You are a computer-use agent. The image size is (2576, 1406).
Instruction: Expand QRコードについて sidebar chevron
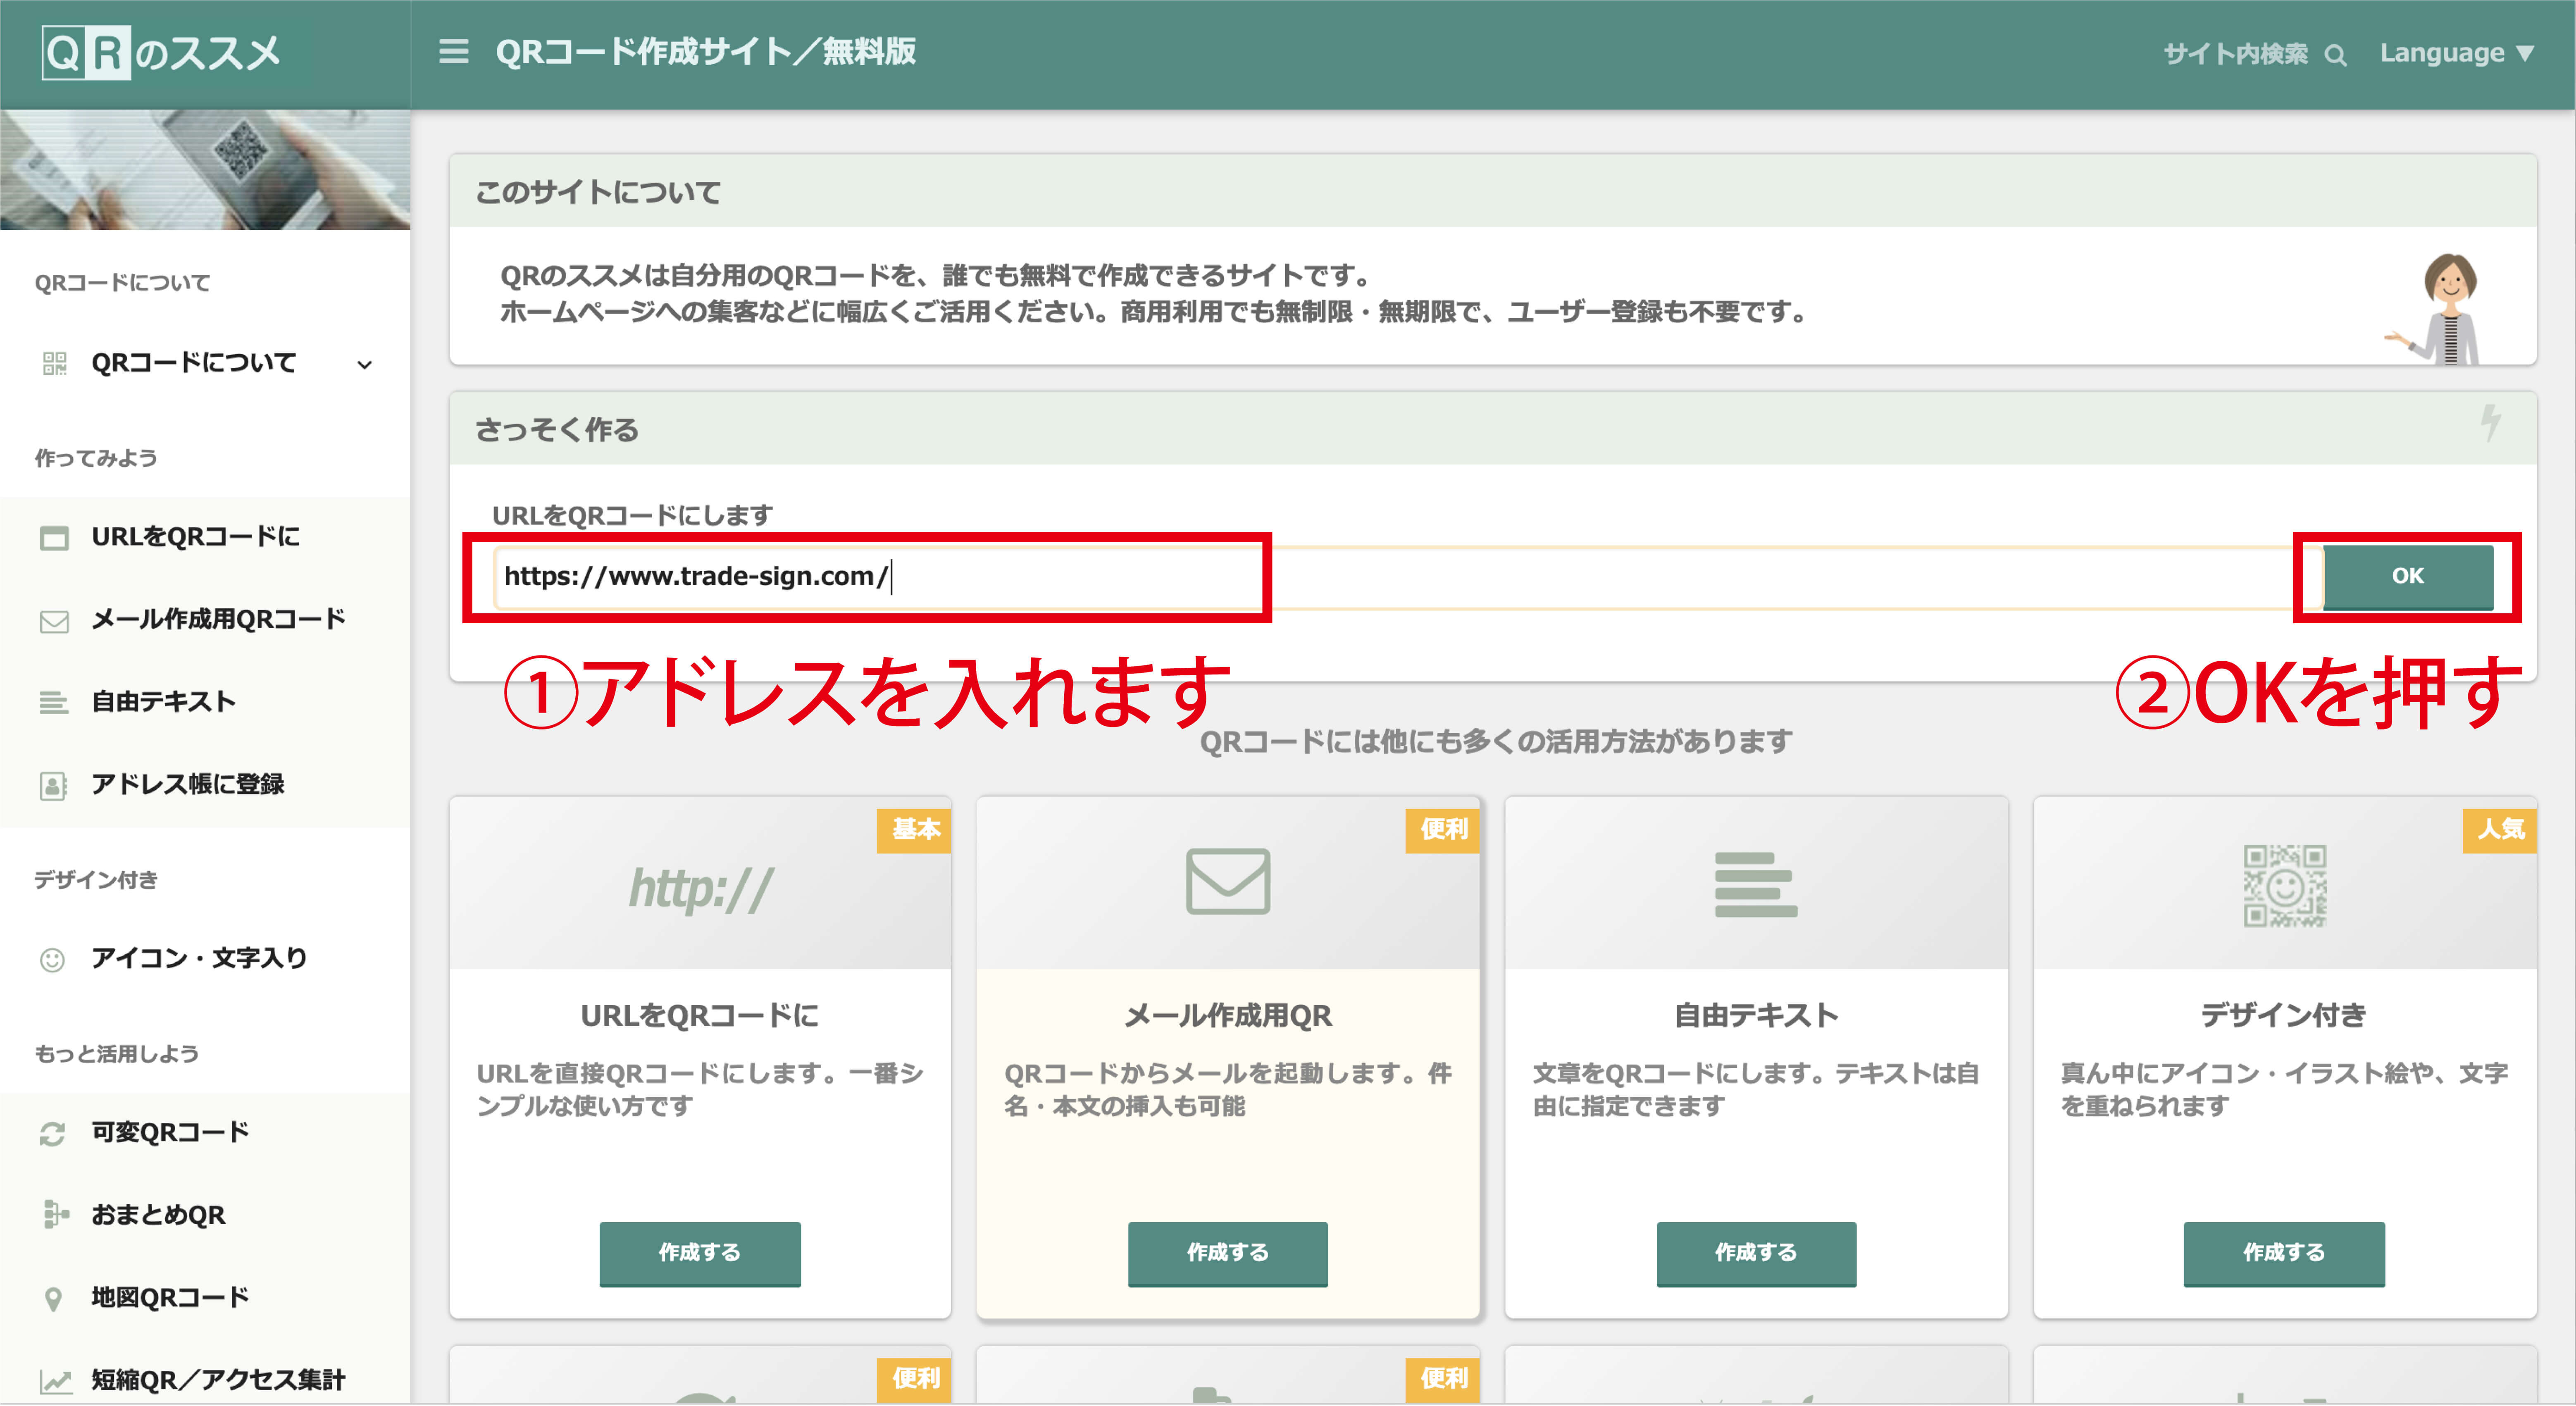[x=365, y=365]
